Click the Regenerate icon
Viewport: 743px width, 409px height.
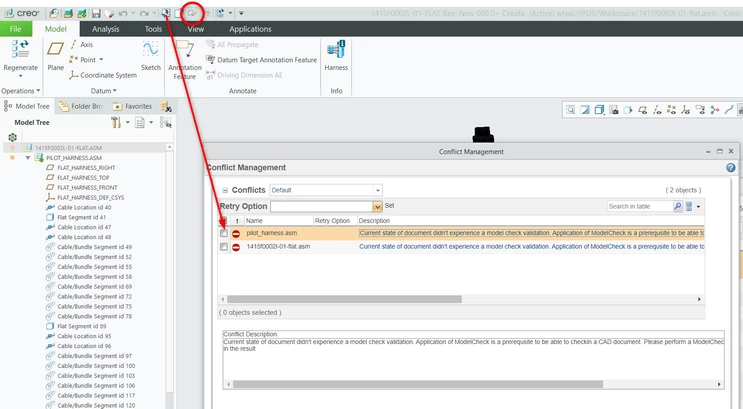pyautogui.click(x=20, y=49)
